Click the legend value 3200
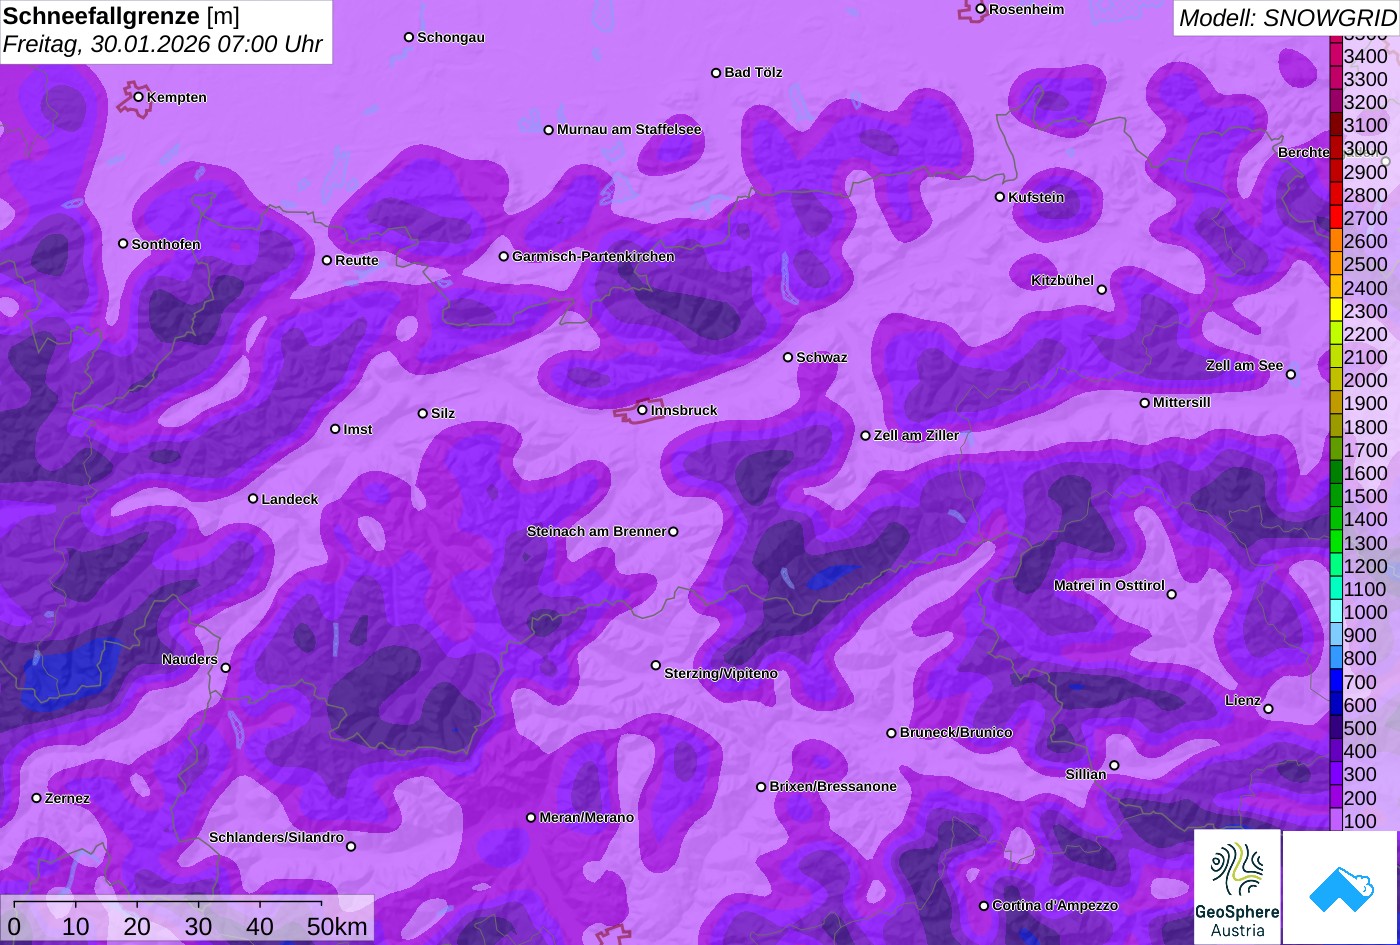 click(x=1366, y=102)
